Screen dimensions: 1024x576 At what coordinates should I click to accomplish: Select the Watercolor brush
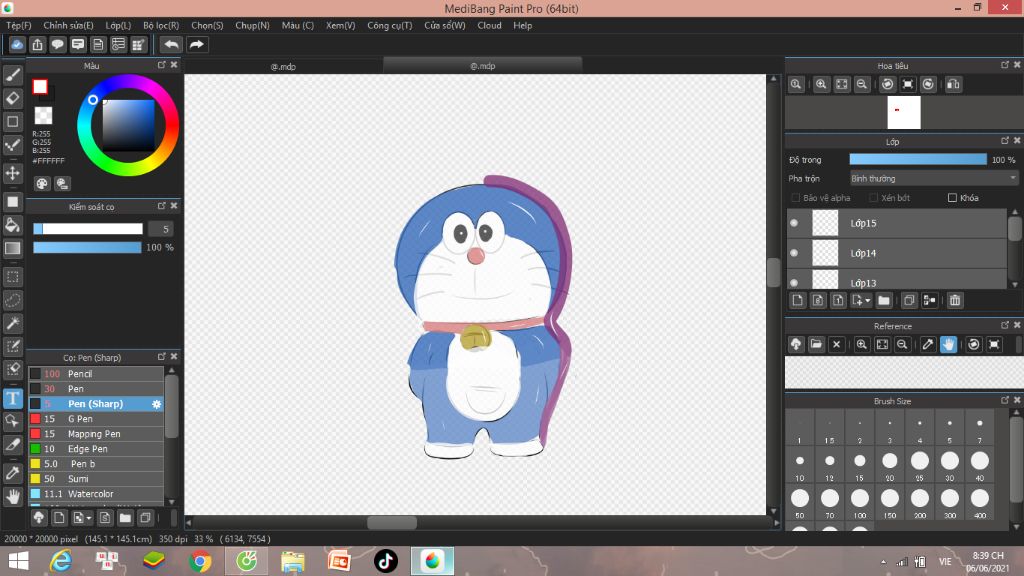pos(96,494)
